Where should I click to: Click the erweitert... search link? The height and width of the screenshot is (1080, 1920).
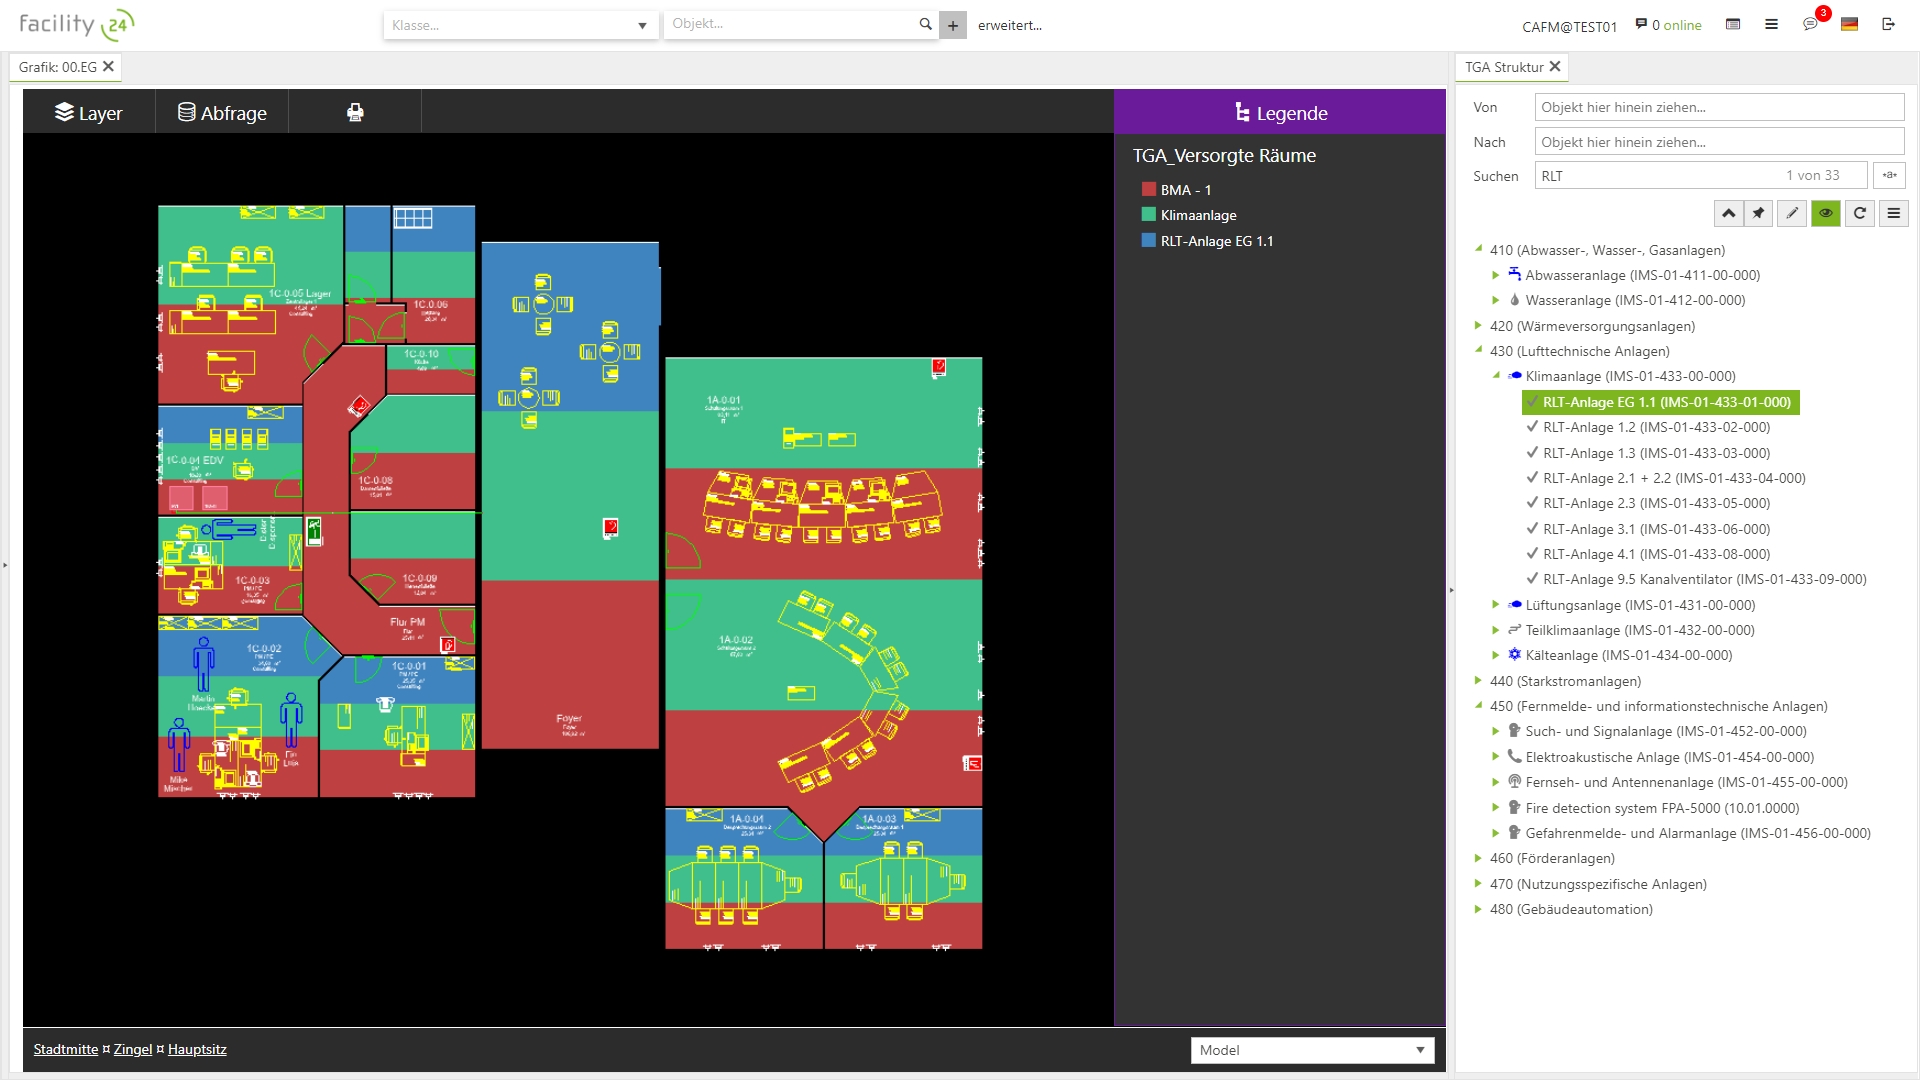pos(1009,25)
